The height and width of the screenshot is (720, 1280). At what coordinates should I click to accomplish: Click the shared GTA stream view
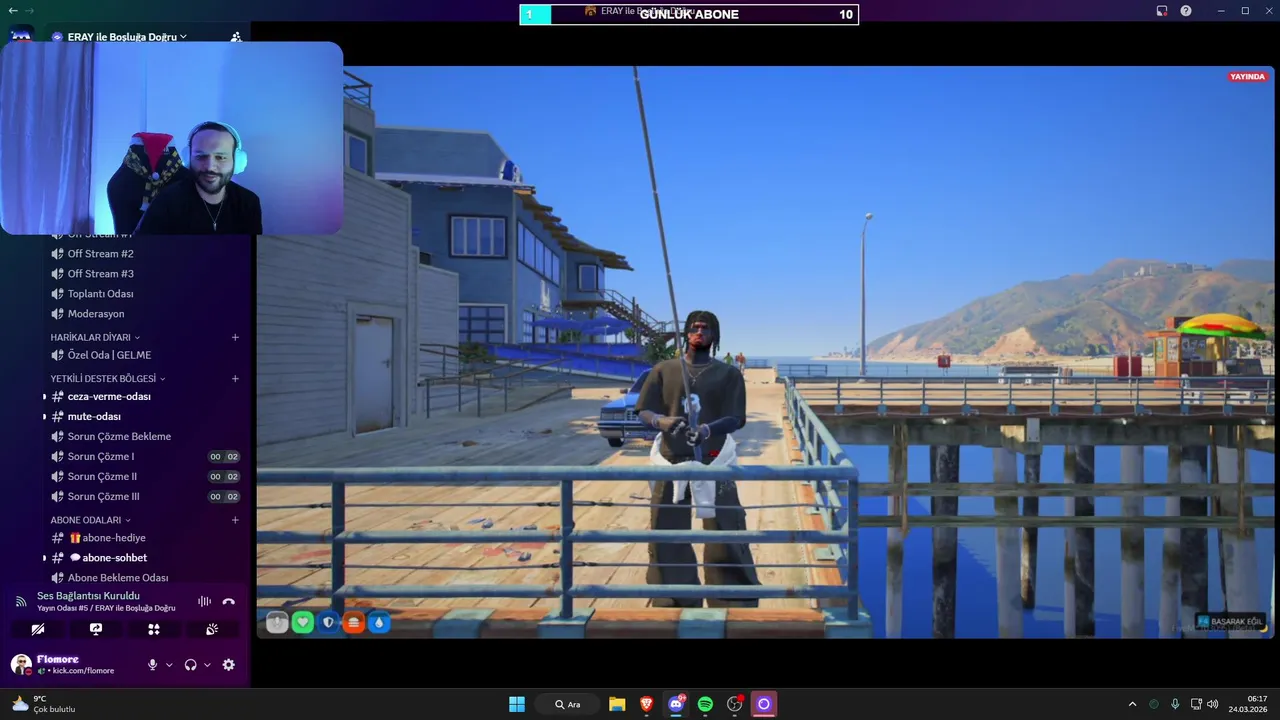pos(765,352)
